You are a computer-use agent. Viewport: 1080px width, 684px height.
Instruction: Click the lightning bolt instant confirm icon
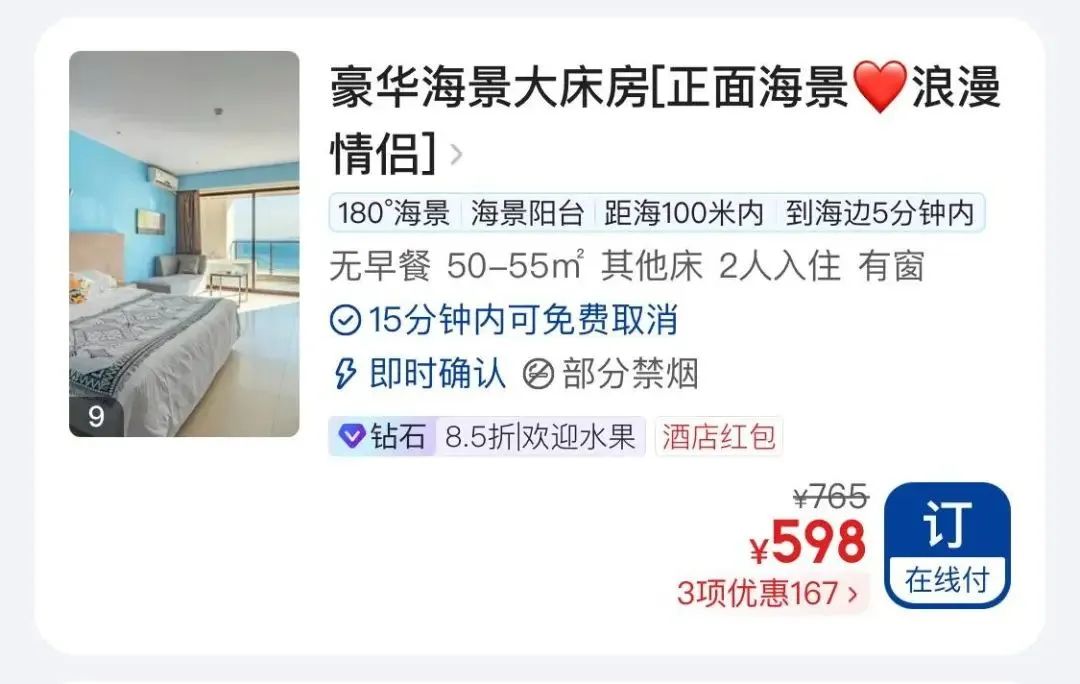[x=345, y=374]
